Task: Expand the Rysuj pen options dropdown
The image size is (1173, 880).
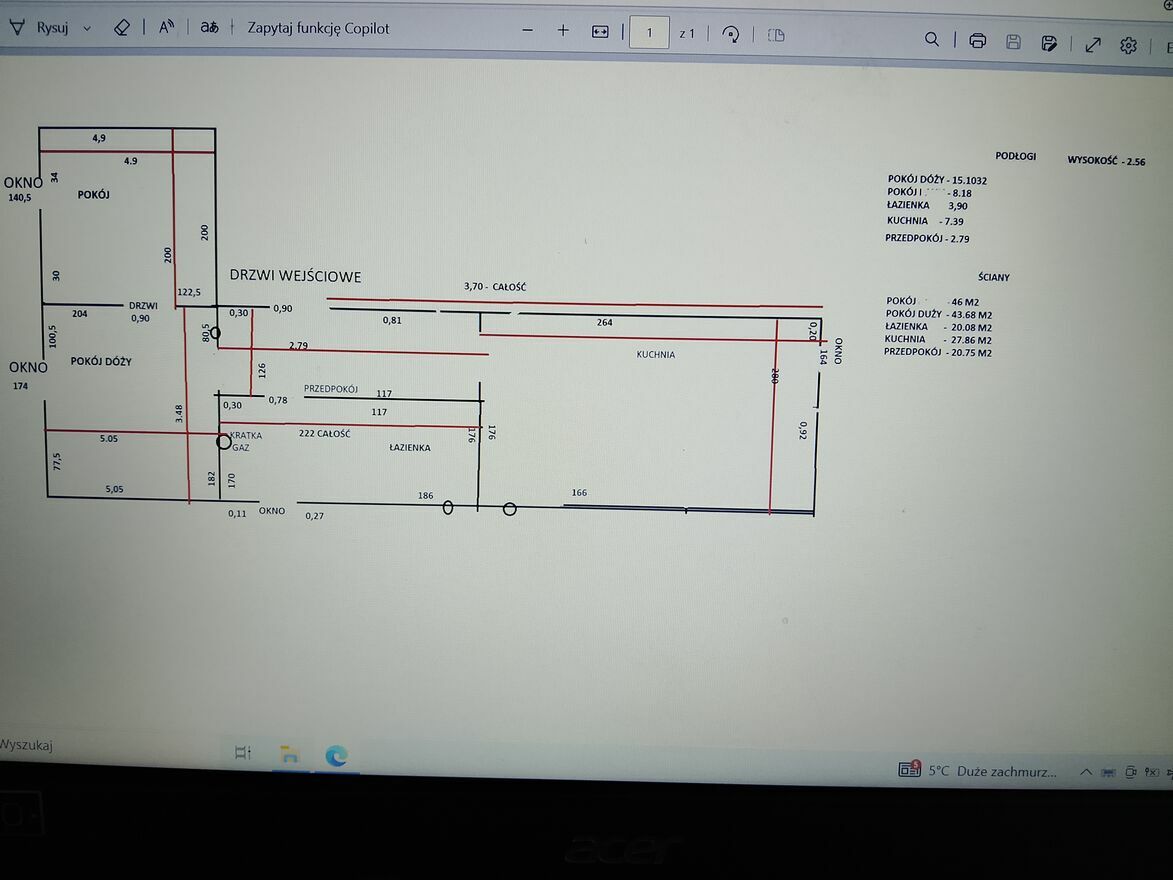Action: tap(87, 29)
